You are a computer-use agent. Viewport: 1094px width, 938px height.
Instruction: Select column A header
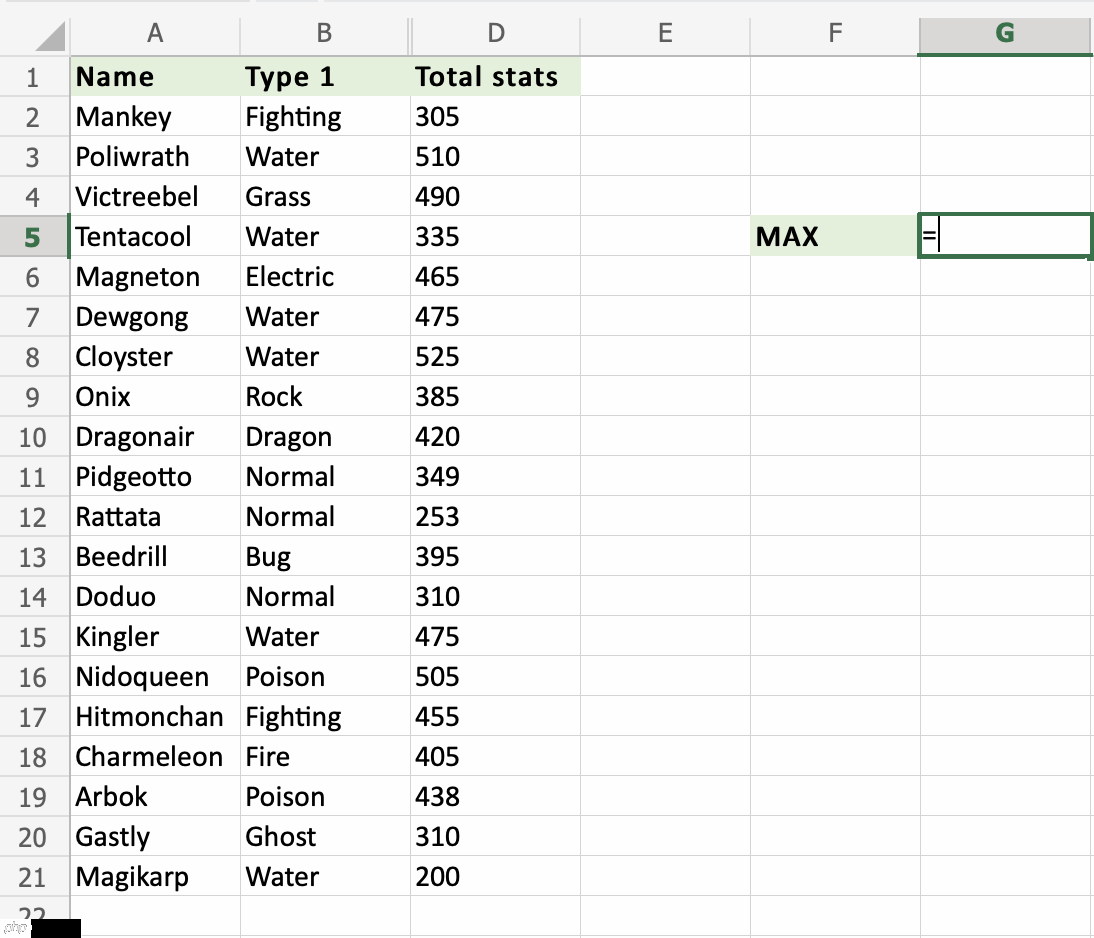click(155, 33)
